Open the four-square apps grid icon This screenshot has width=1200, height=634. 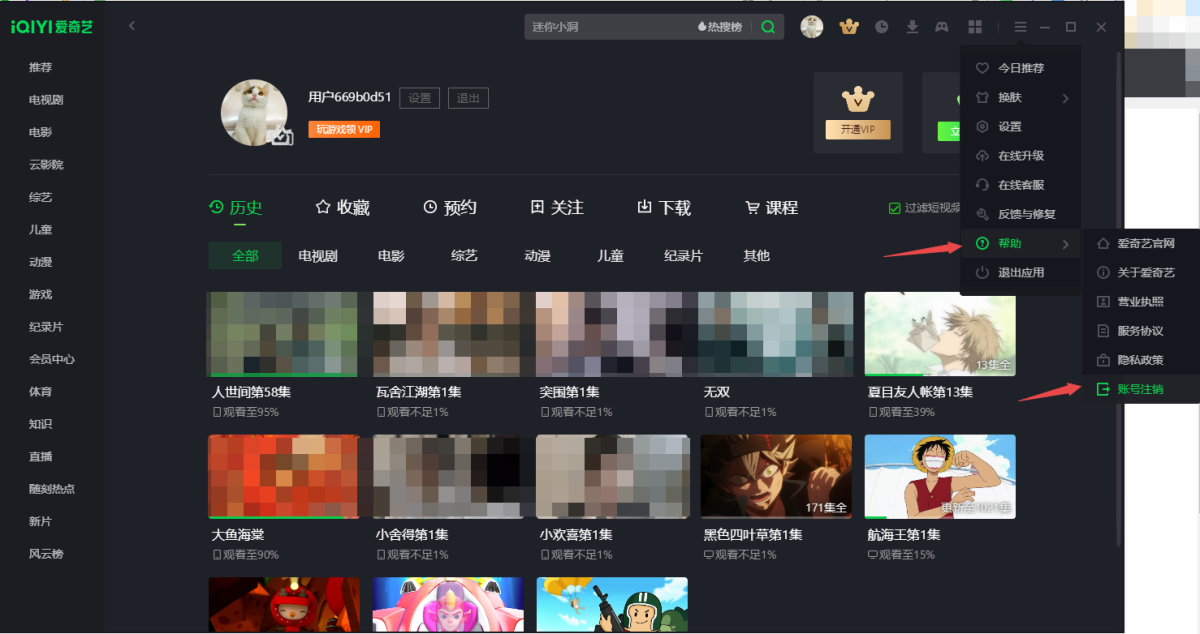pyautogui.click(x=975, y=27)
